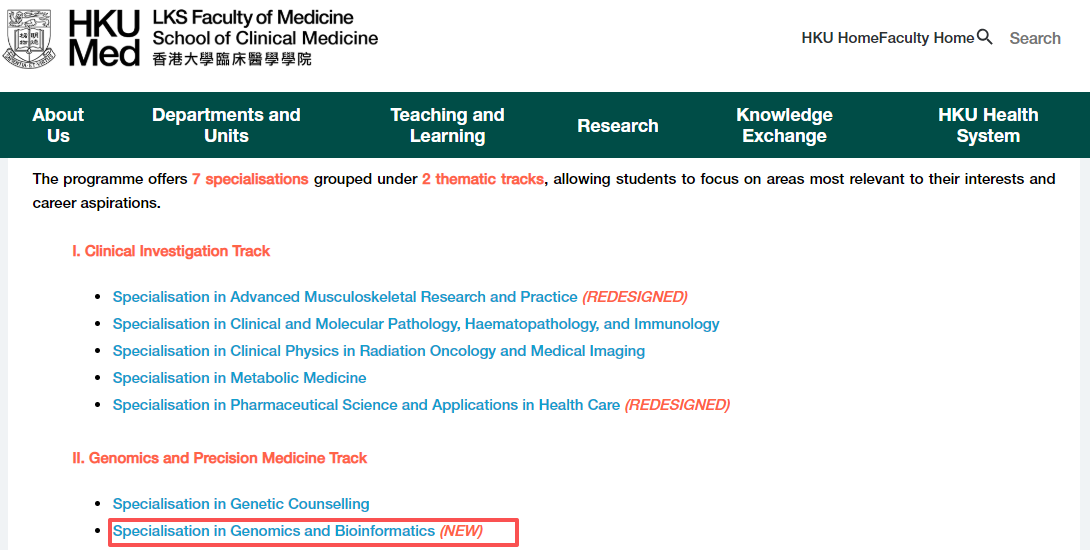1090x550 pixels.
Task: Open the About Us menu
Action: [x=58, y=125]
